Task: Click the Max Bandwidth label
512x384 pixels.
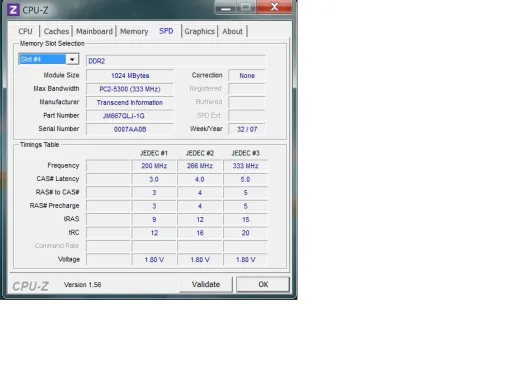Action: pos(56,88)
